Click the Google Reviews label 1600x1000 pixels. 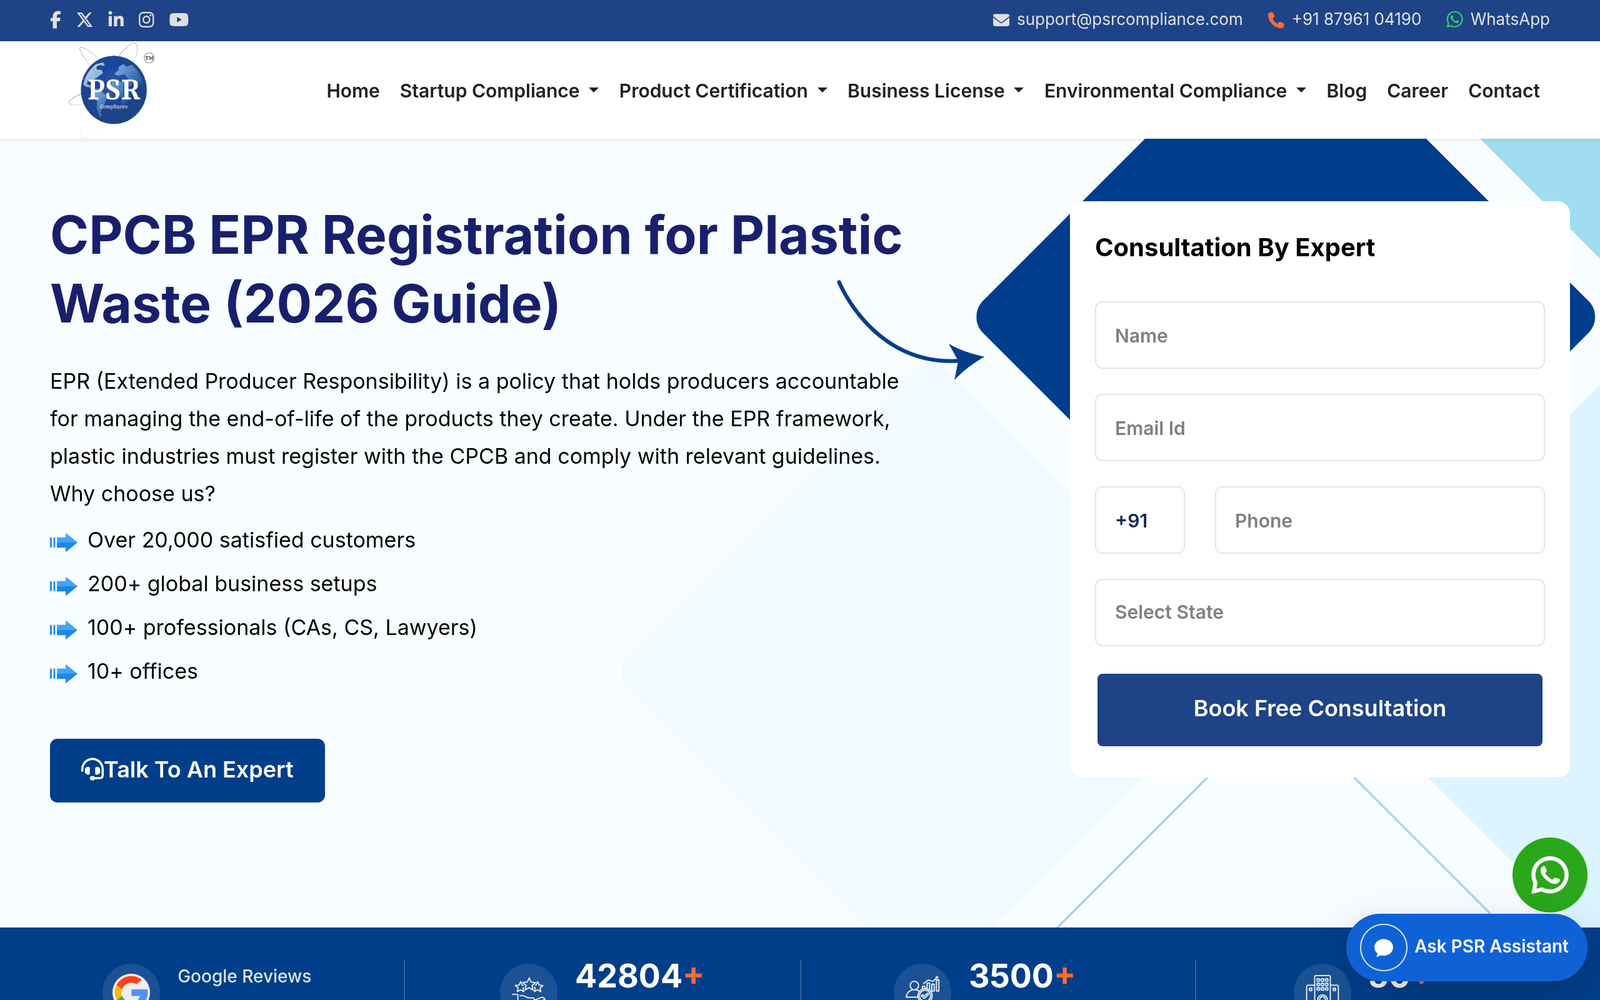click(244, 976)
